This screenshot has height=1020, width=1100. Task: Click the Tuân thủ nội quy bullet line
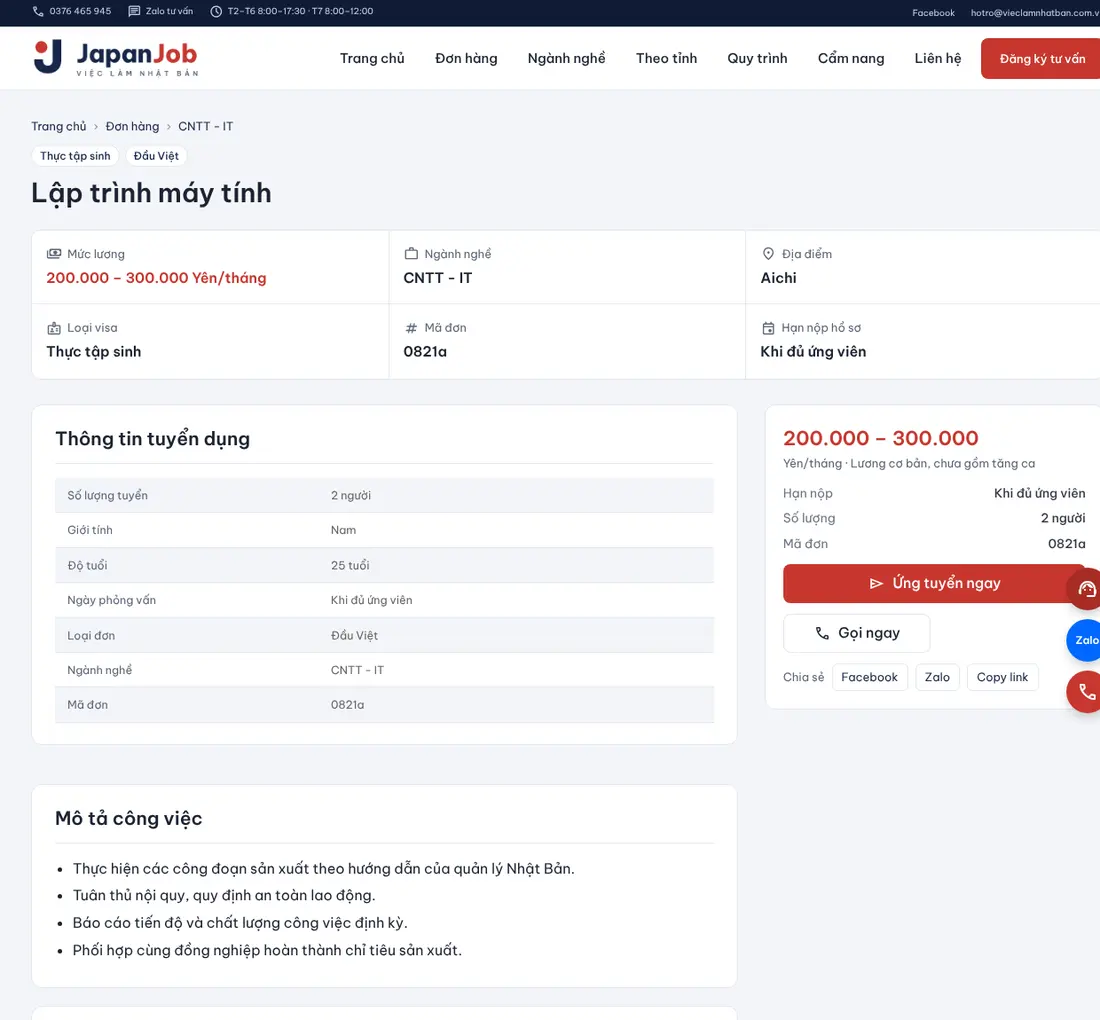coord(224,895)
